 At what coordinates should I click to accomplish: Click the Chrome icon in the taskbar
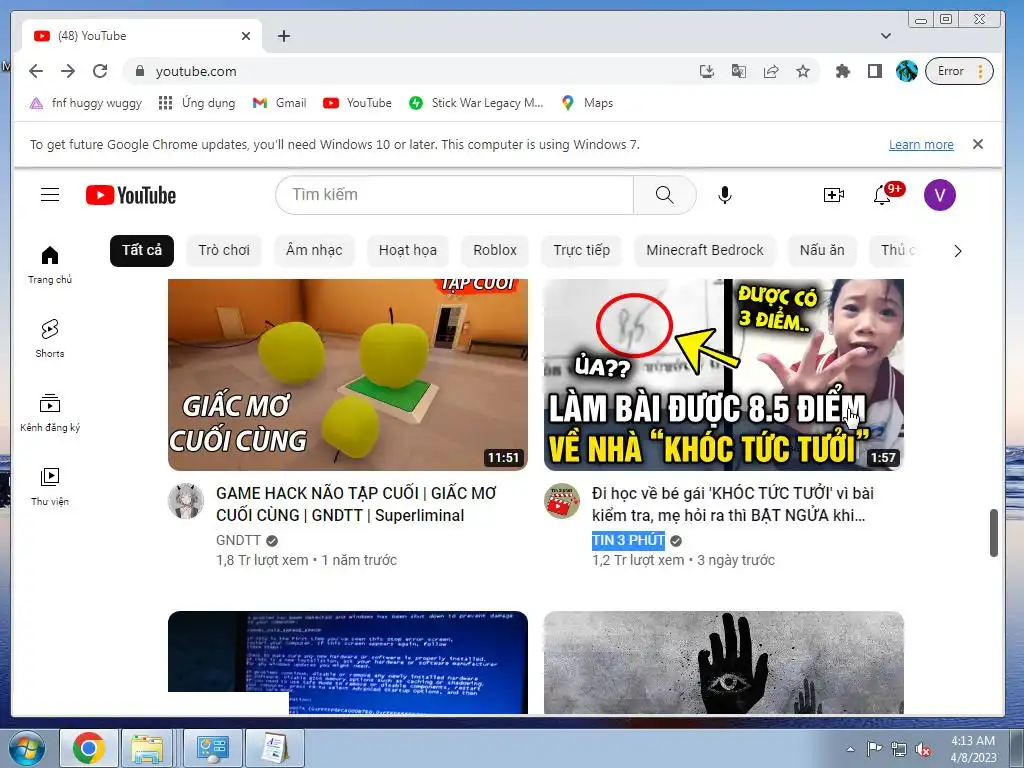[89, 748]
